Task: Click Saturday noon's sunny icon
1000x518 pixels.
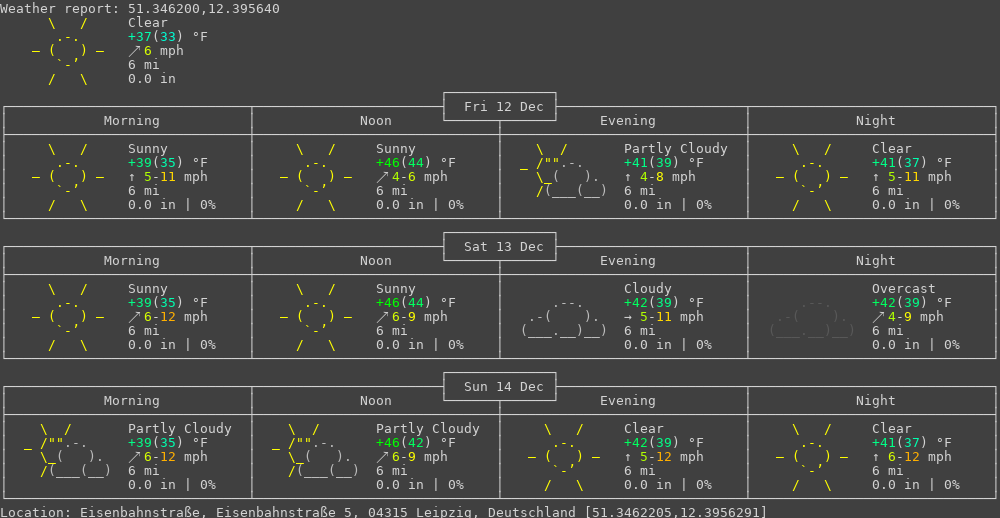Action: click(x=316, y=317)
